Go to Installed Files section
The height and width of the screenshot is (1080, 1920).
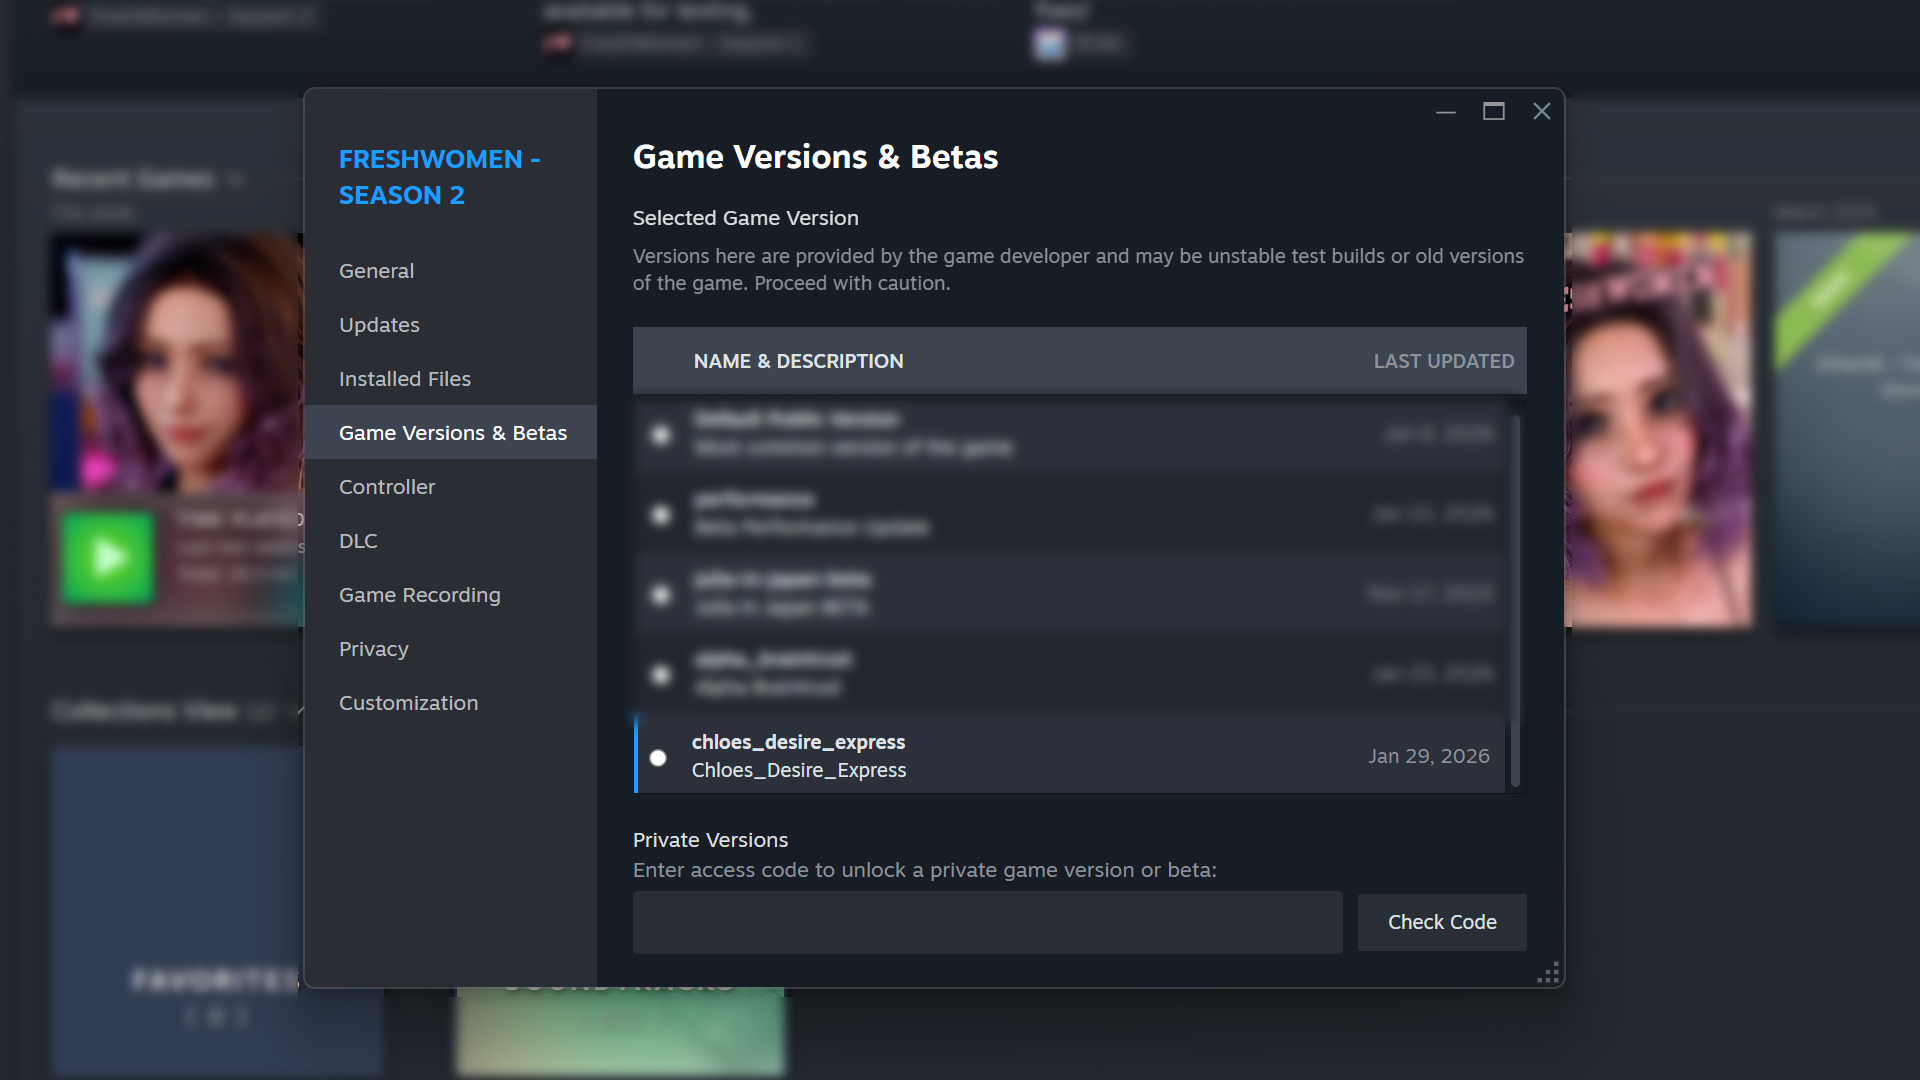point(404,379)
